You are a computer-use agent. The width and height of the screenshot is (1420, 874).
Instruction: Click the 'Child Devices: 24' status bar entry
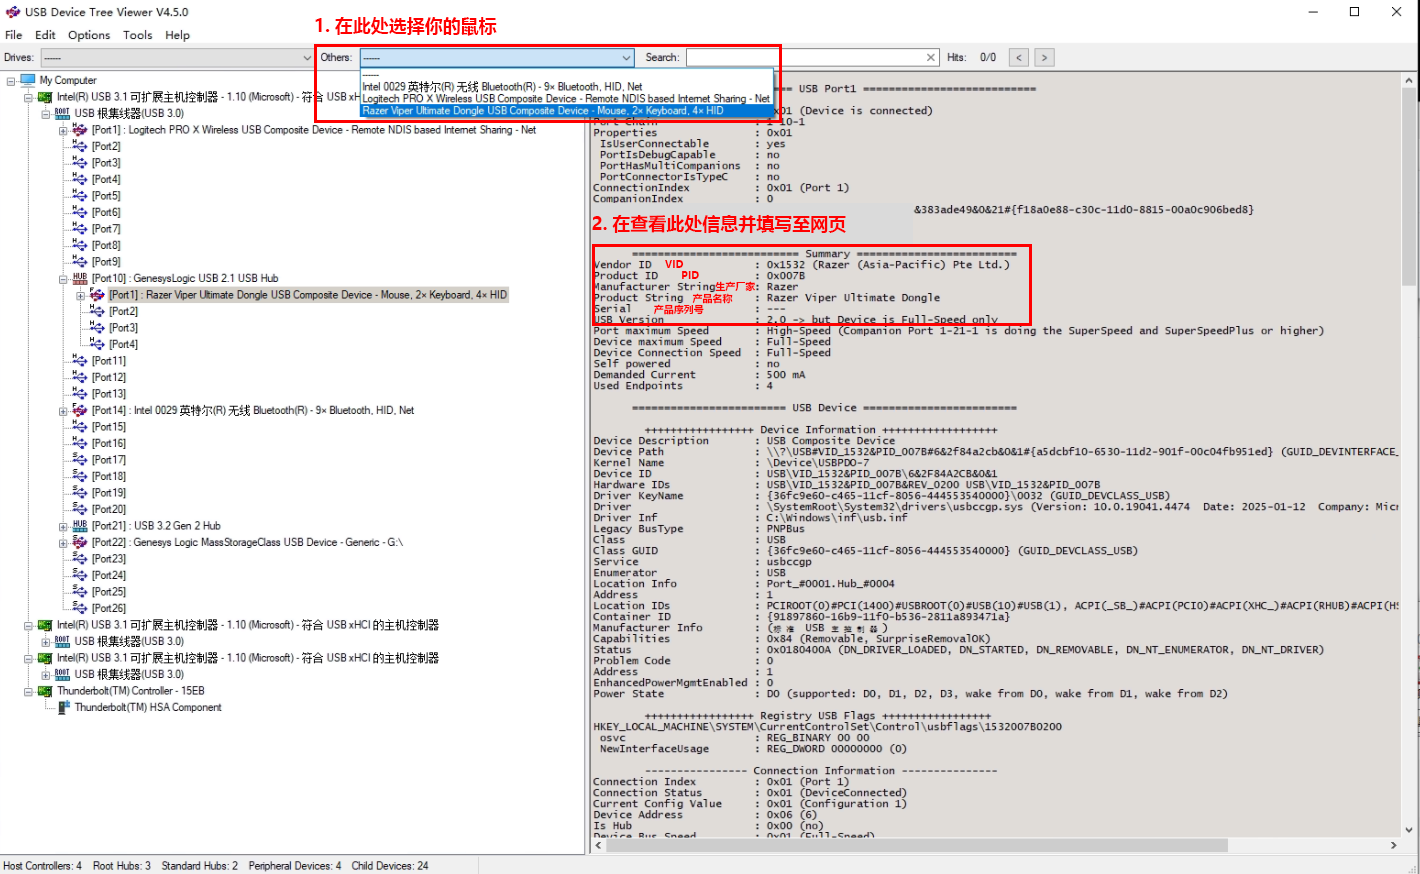(x=390, y=866)
